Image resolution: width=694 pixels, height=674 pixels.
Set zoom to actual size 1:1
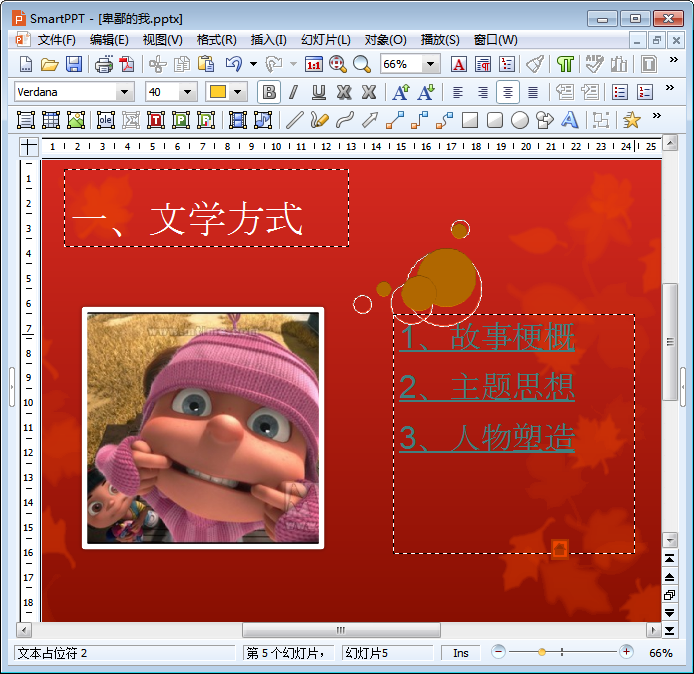click(x=313, y=65)
